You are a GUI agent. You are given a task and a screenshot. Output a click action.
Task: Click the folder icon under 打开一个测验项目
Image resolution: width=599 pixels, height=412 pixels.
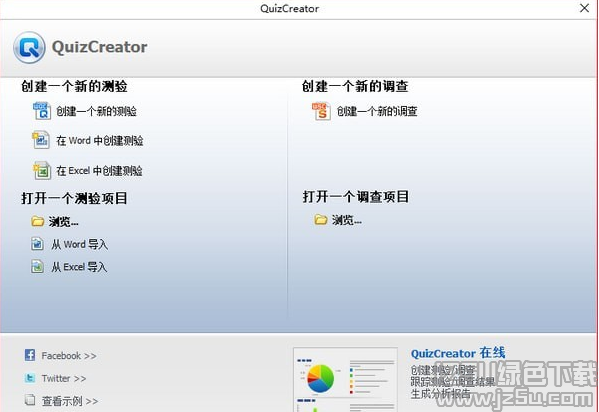click(x=37, y=221)
